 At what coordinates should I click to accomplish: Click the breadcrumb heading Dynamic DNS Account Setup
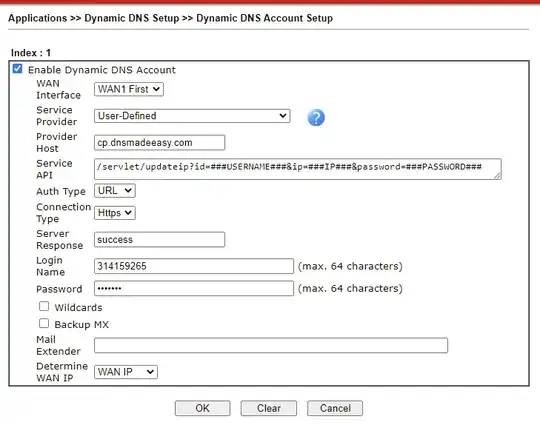tap(264, 18)
